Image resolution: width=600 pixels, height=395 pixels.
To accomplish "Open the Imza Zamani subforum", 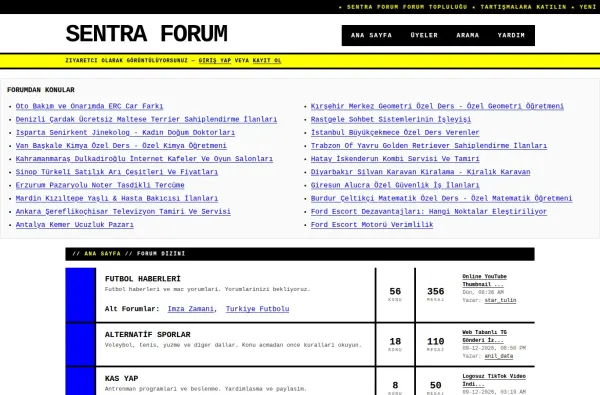I will (x=191, y=309).
